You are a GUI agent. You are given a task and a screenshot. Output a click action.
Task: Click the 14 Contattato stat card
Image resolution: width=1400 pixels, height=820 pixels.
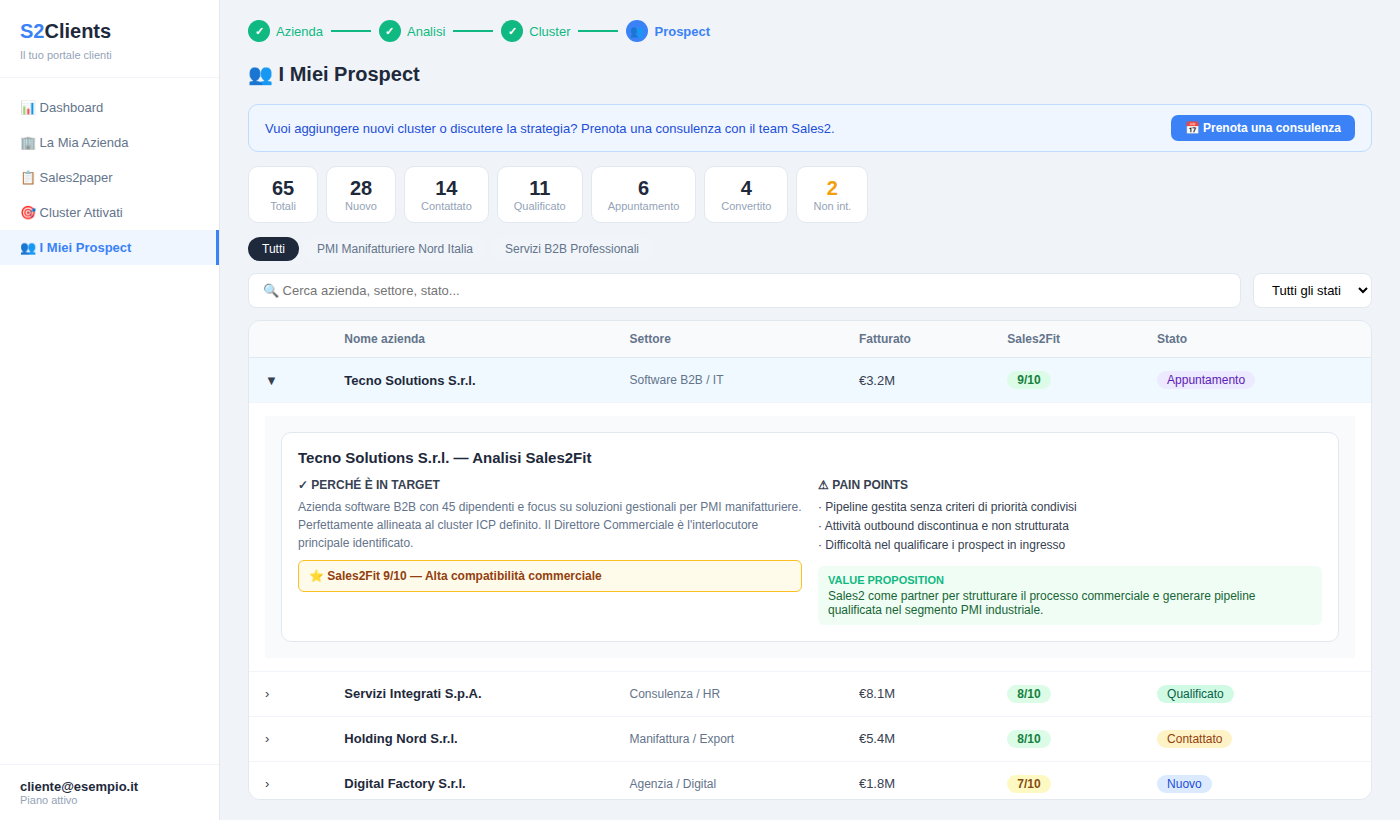446,194
